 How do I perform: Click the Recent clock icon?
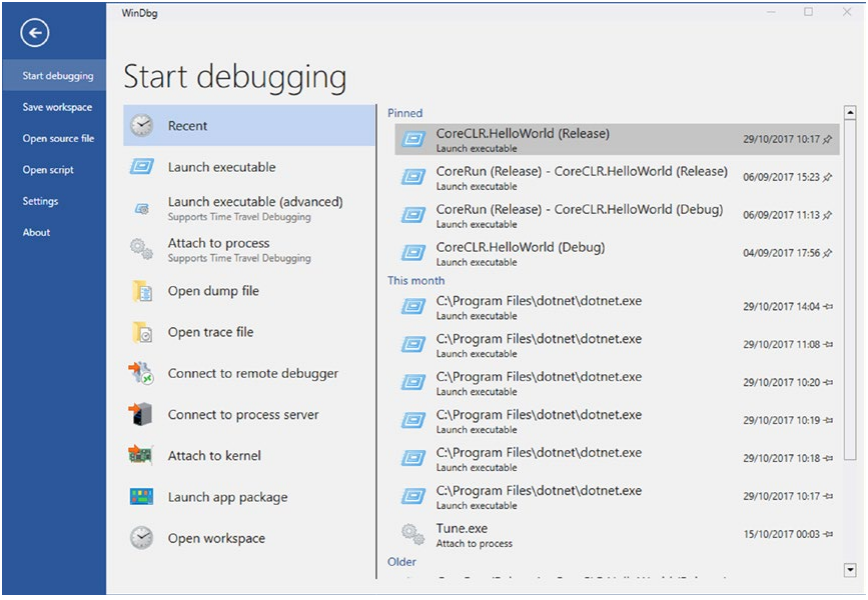[x=142, y=126]
